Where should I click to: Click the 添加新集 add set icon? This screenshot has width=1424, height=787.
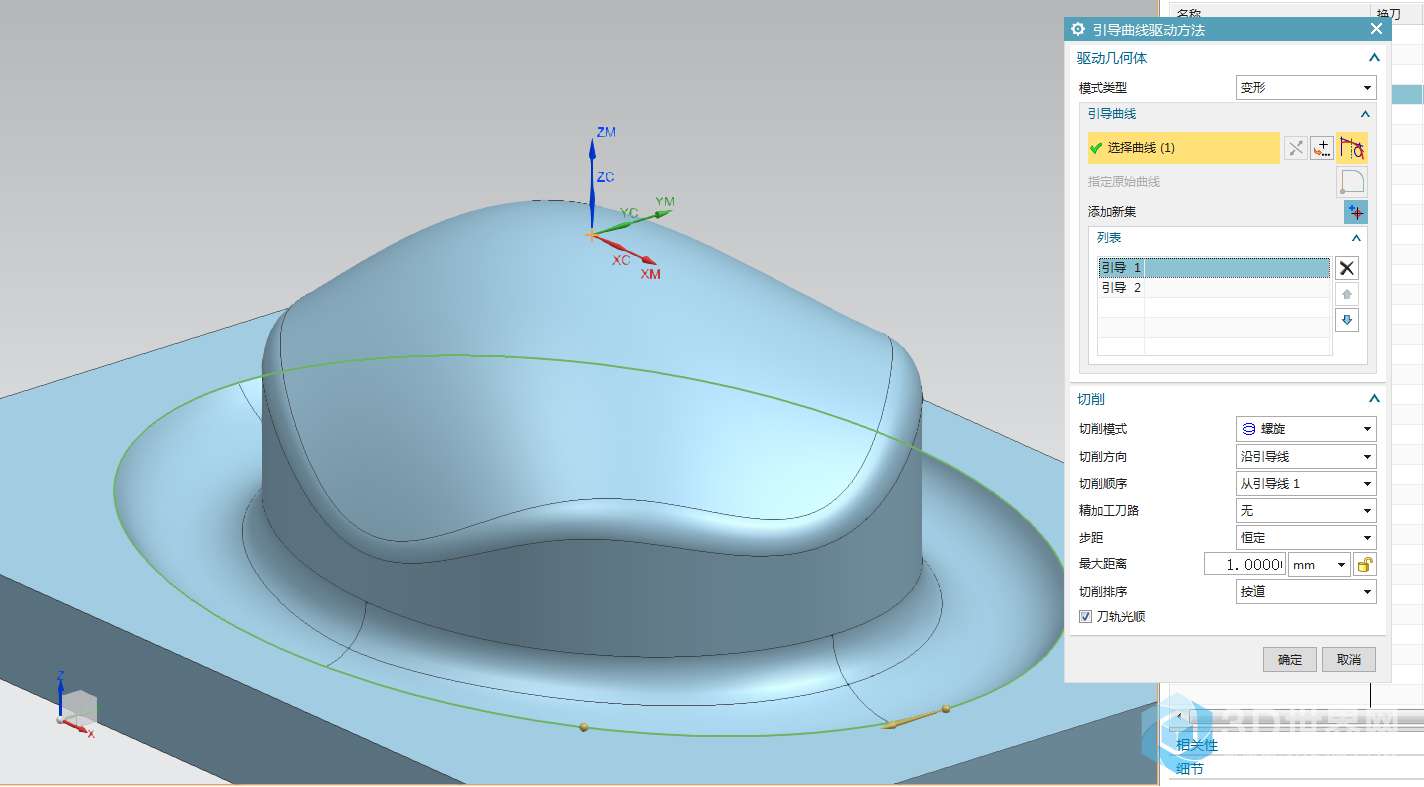pyautogui.click(x=1355, y=212)
